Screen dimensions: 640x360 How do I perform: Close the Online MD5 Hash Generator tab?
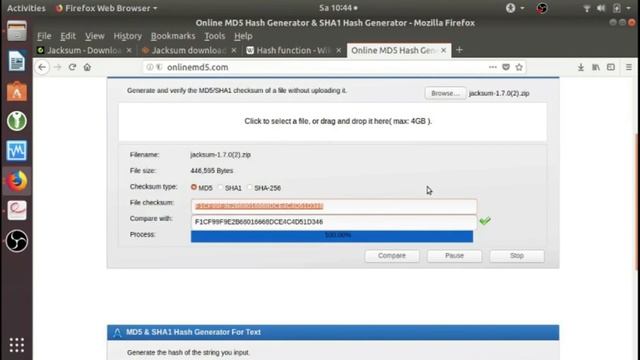point(443,50)
